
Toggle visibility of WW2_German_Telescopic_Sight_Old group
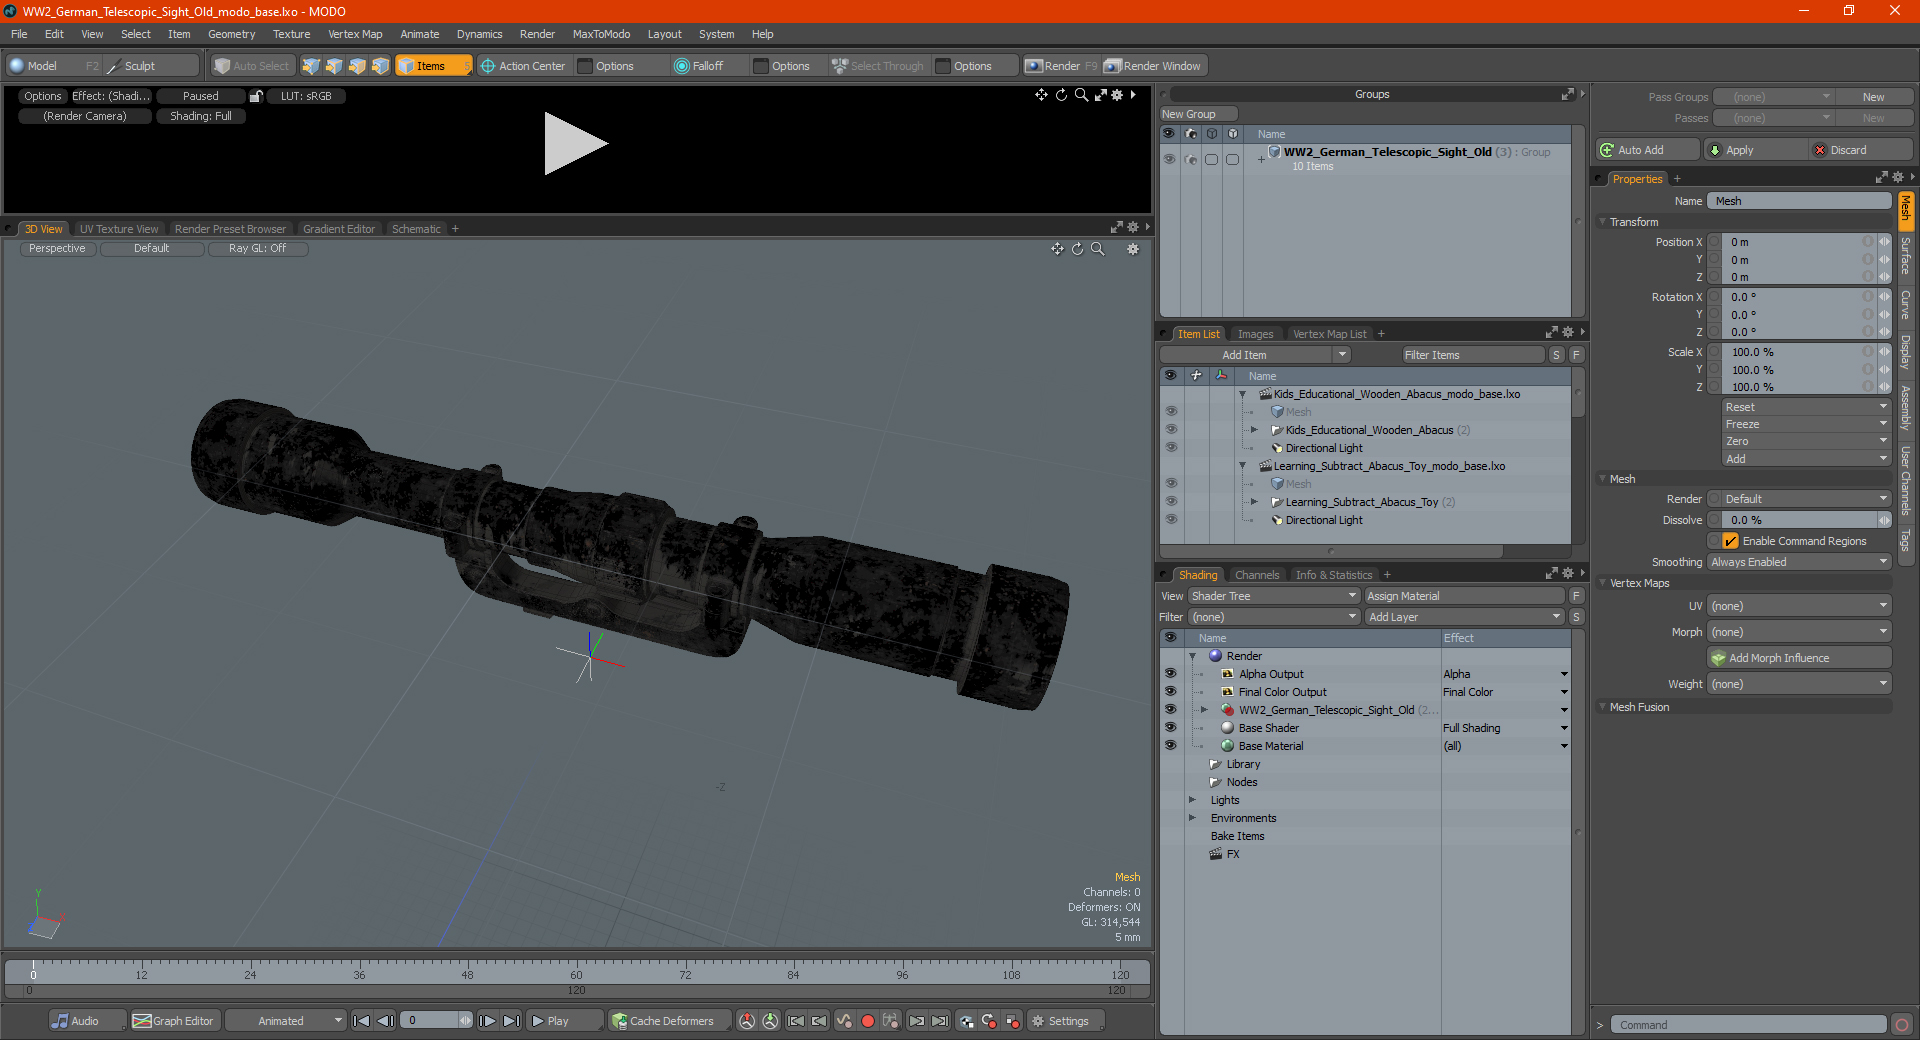[1169, 159]
